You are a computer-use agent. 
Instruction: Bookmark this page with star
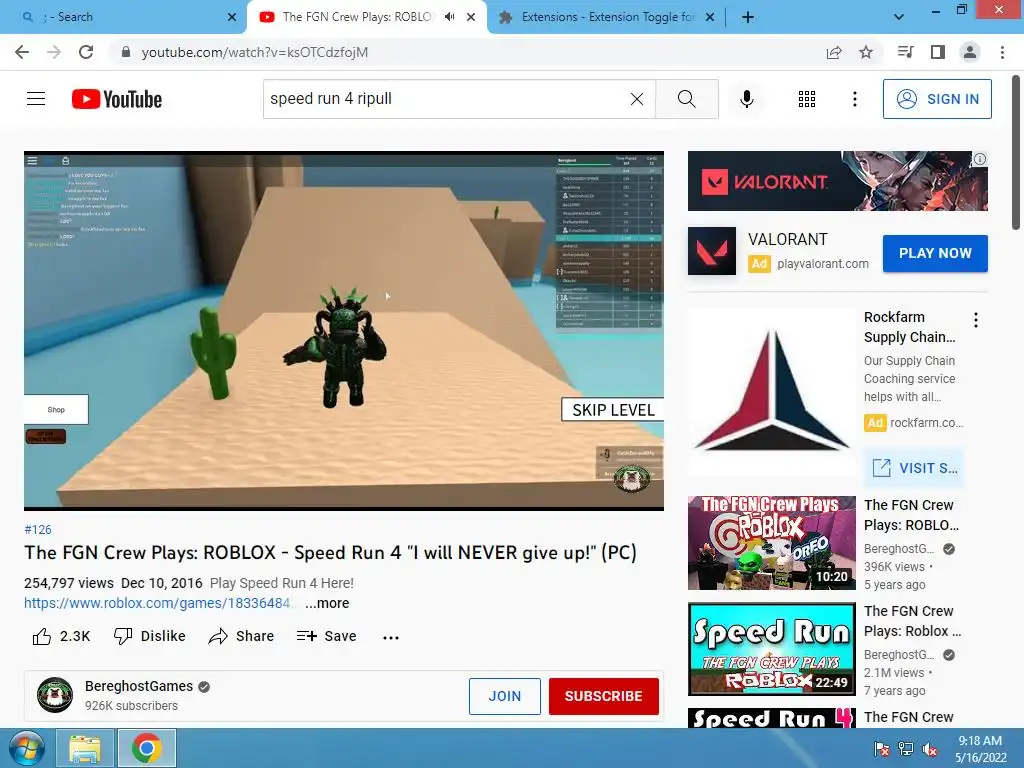tap(866, 52)
